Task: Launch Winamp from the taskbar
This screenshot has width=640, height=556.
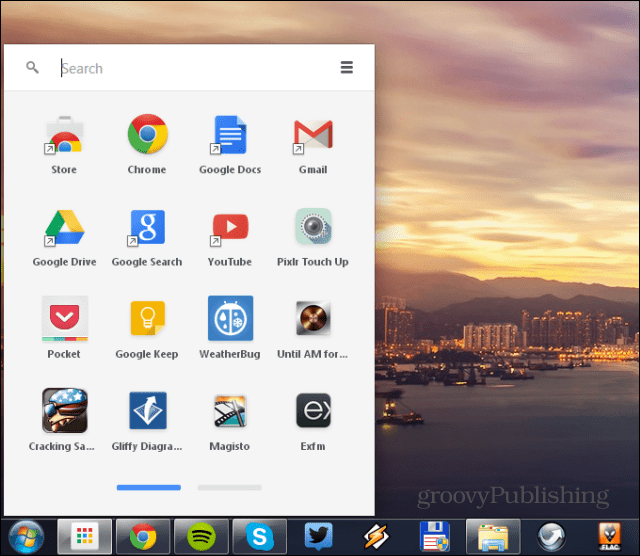Action: pos(376,536)
